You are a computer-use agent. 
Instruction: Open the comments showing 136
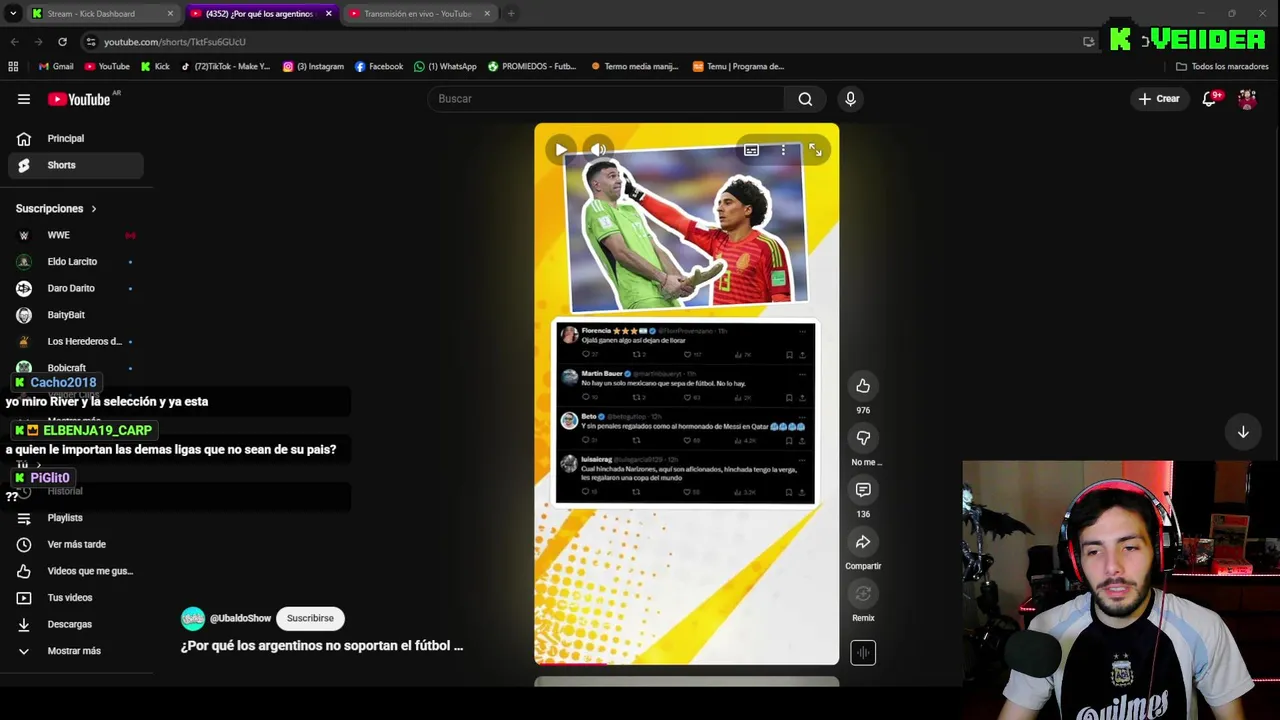[x=863, y=490]
